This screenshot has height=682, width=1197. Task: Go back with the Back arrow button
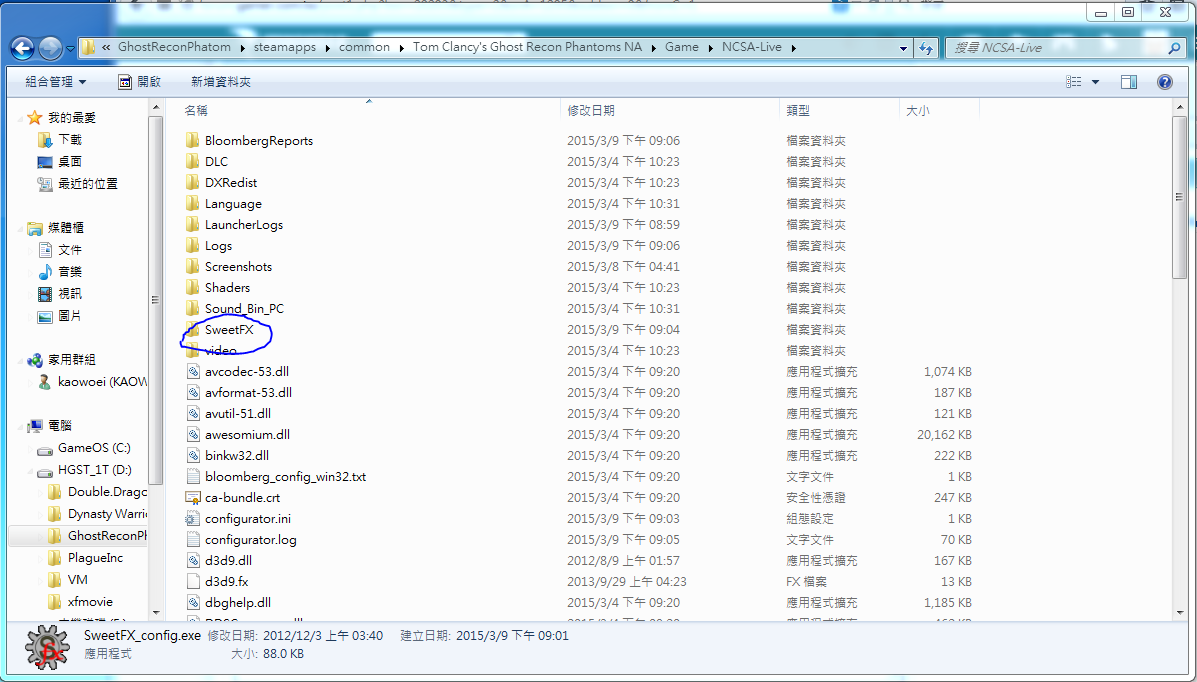tap(23, 48)
